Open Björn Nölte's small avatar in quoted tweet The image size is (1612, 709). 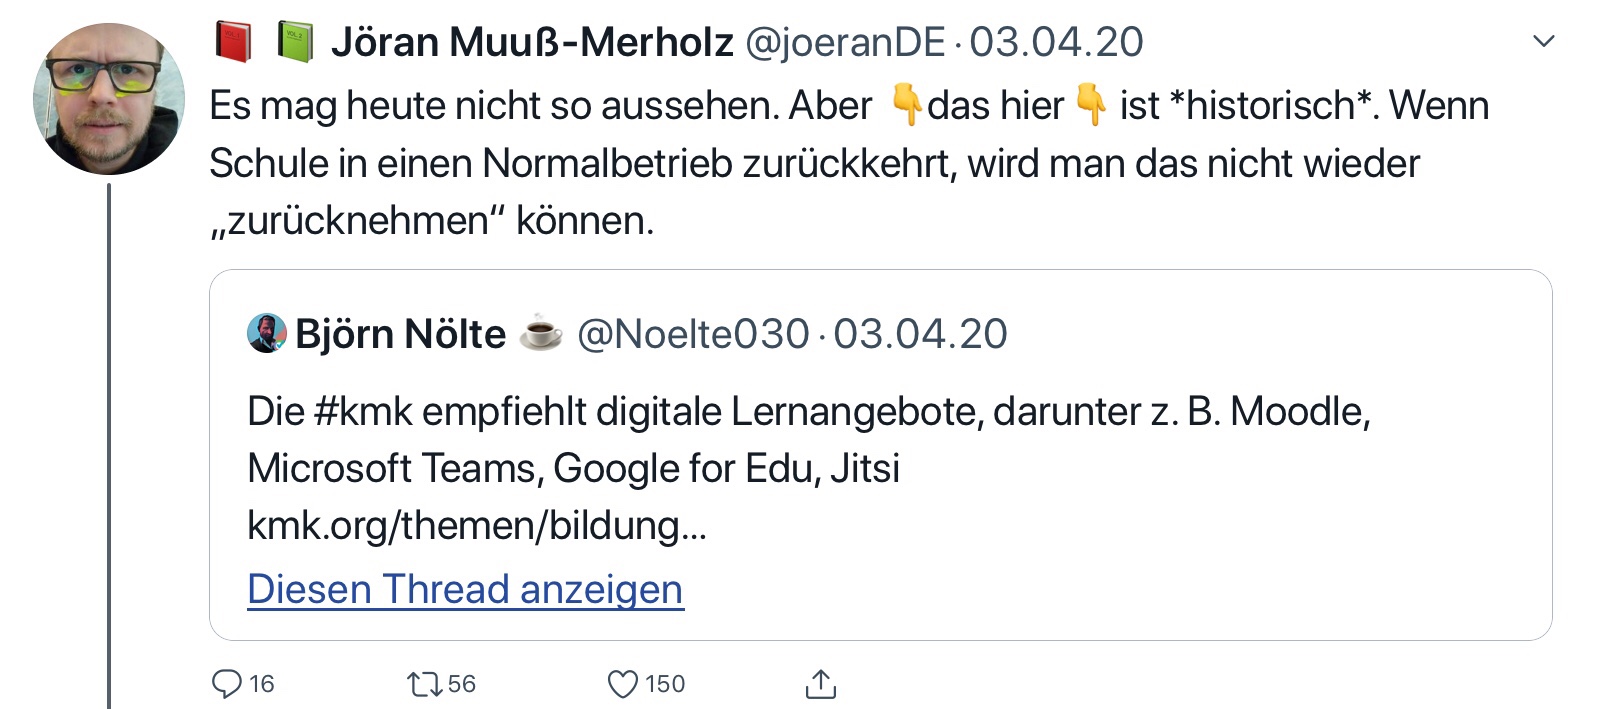[266, 334]
